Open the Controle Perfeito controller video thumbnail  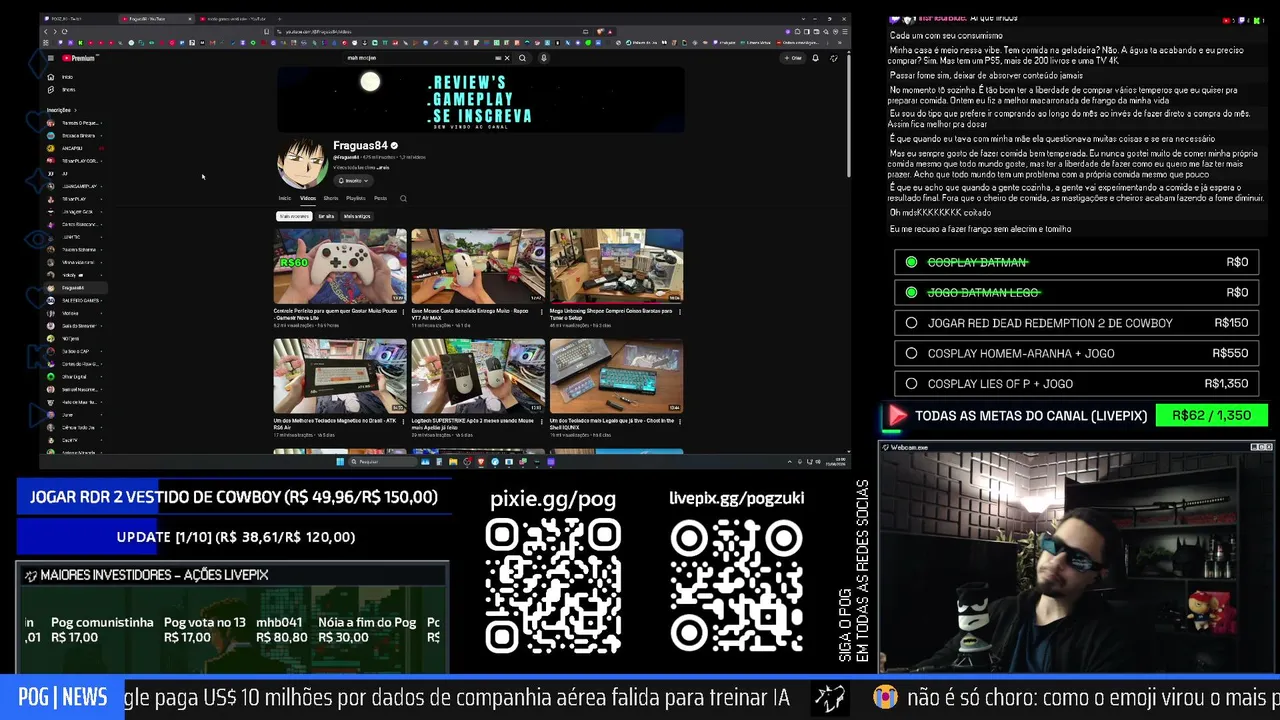pos(340,266)
